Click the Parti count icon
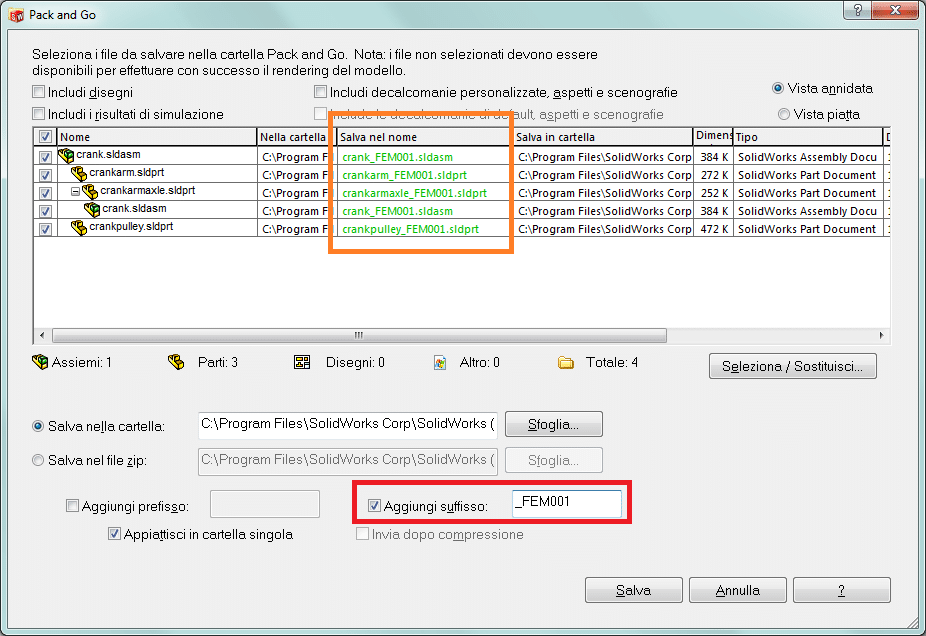The image size is (926, 636). pos(177,362)
